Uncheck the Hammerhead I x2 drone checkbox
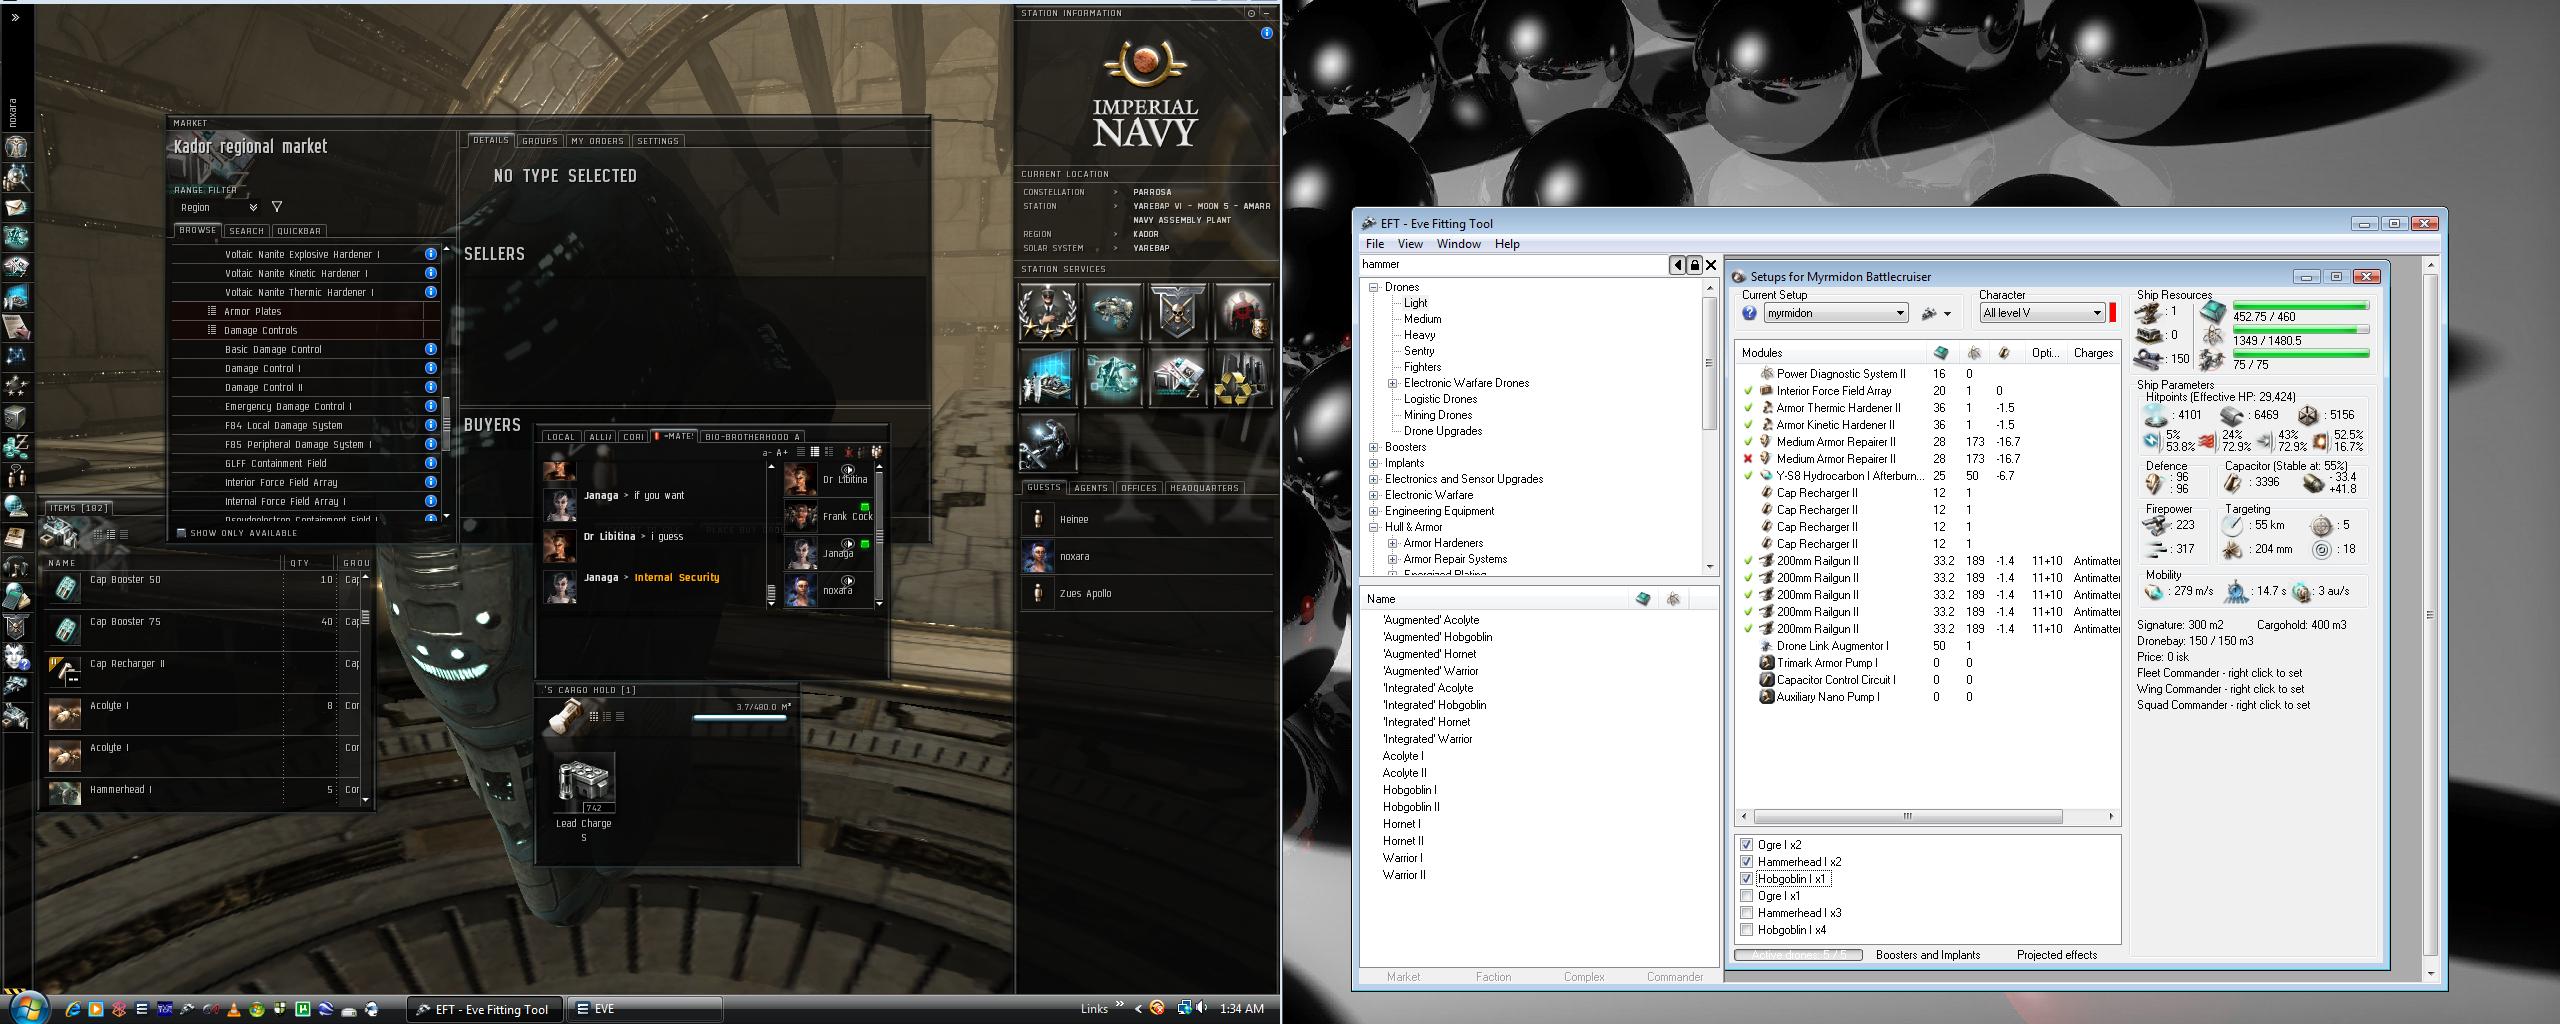The image size is (2560, 1024). [1747, 862]
